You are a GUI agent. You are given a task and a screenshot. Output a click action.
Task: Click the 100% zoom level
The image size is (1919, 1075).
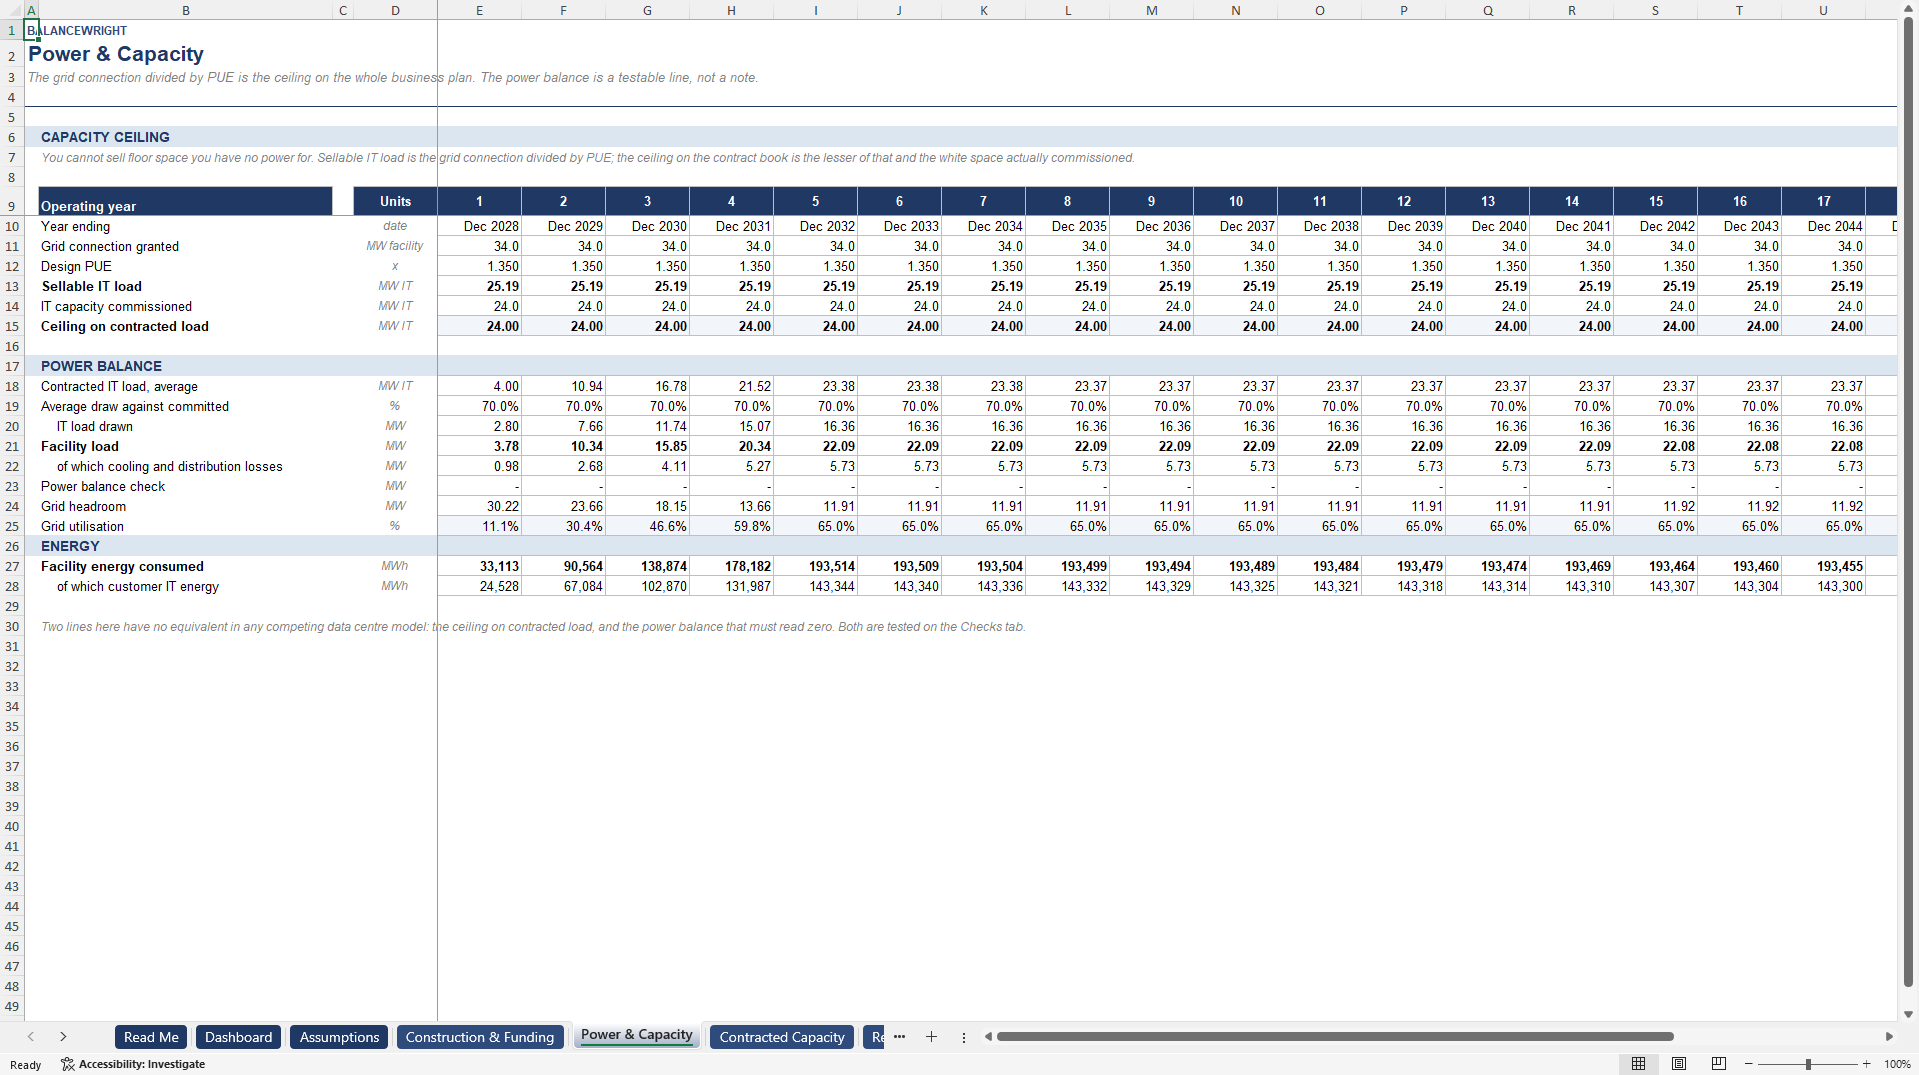tap(1897, 1064)
